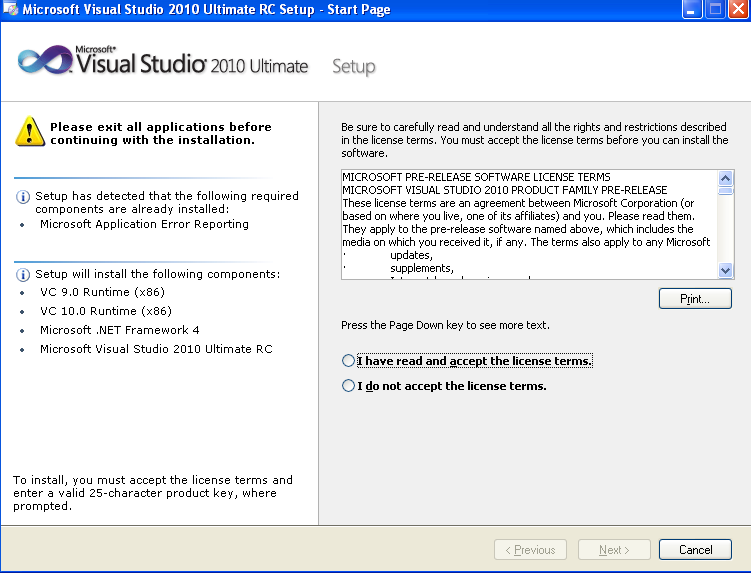Click 'VC 9.0 Runtime (x86)' list item
751x573 pixels.
(x=102, y=292)
